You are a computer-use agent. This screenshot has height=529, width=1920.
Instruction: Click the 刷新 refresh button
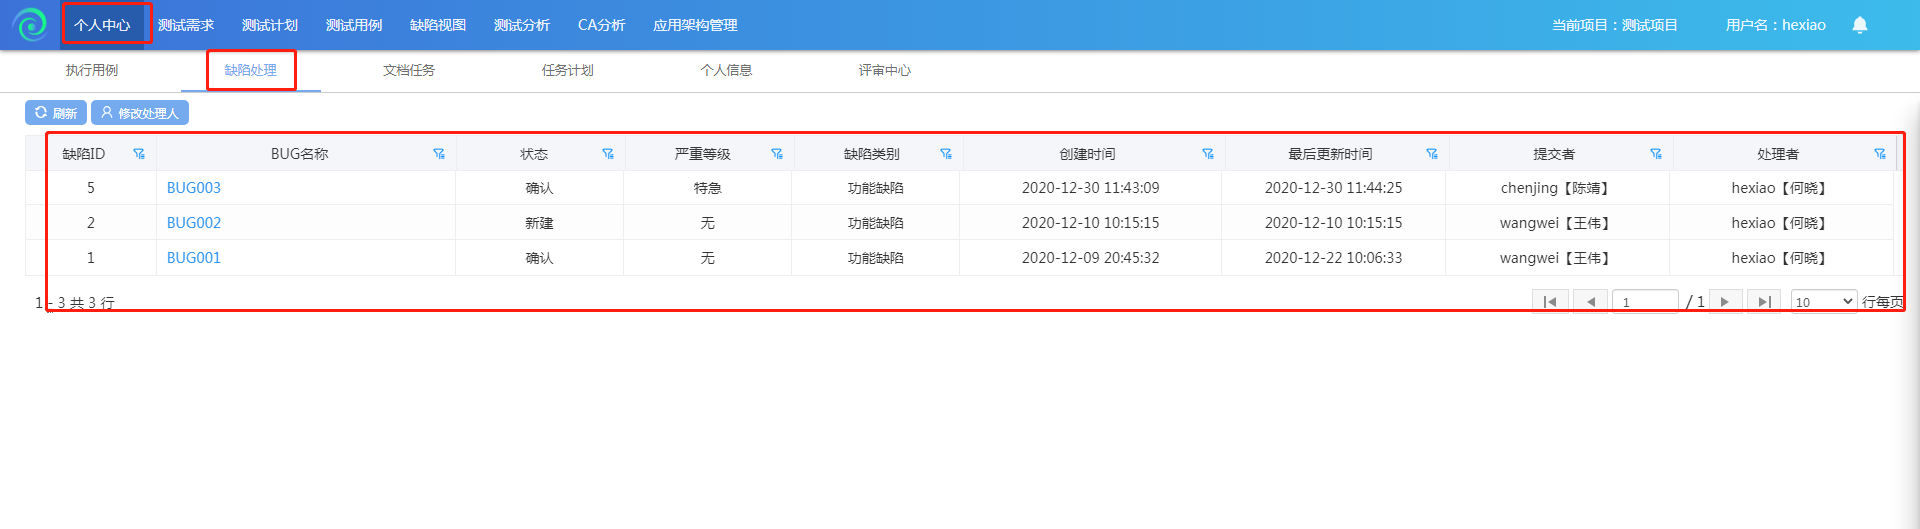pos(56,113)
